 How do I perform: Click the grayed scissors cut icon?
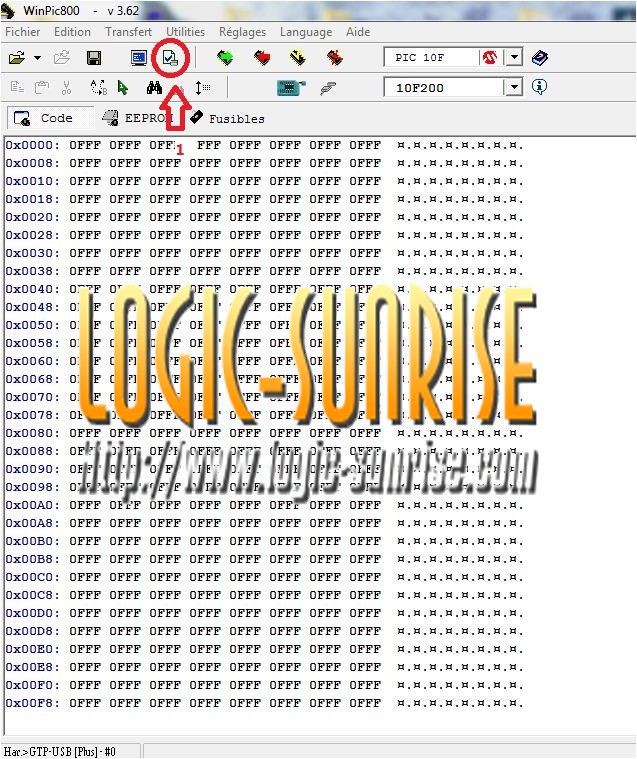(66, 88)
